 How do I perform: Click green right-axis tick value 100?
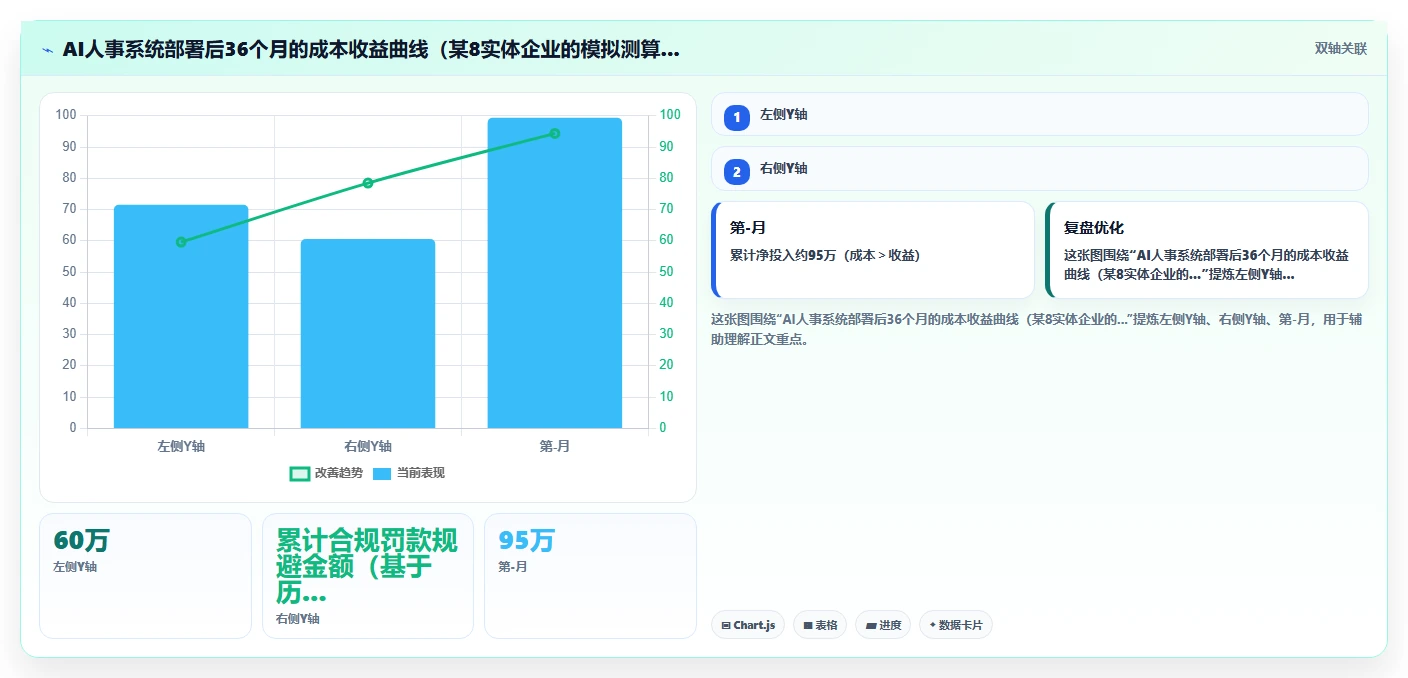670,115
